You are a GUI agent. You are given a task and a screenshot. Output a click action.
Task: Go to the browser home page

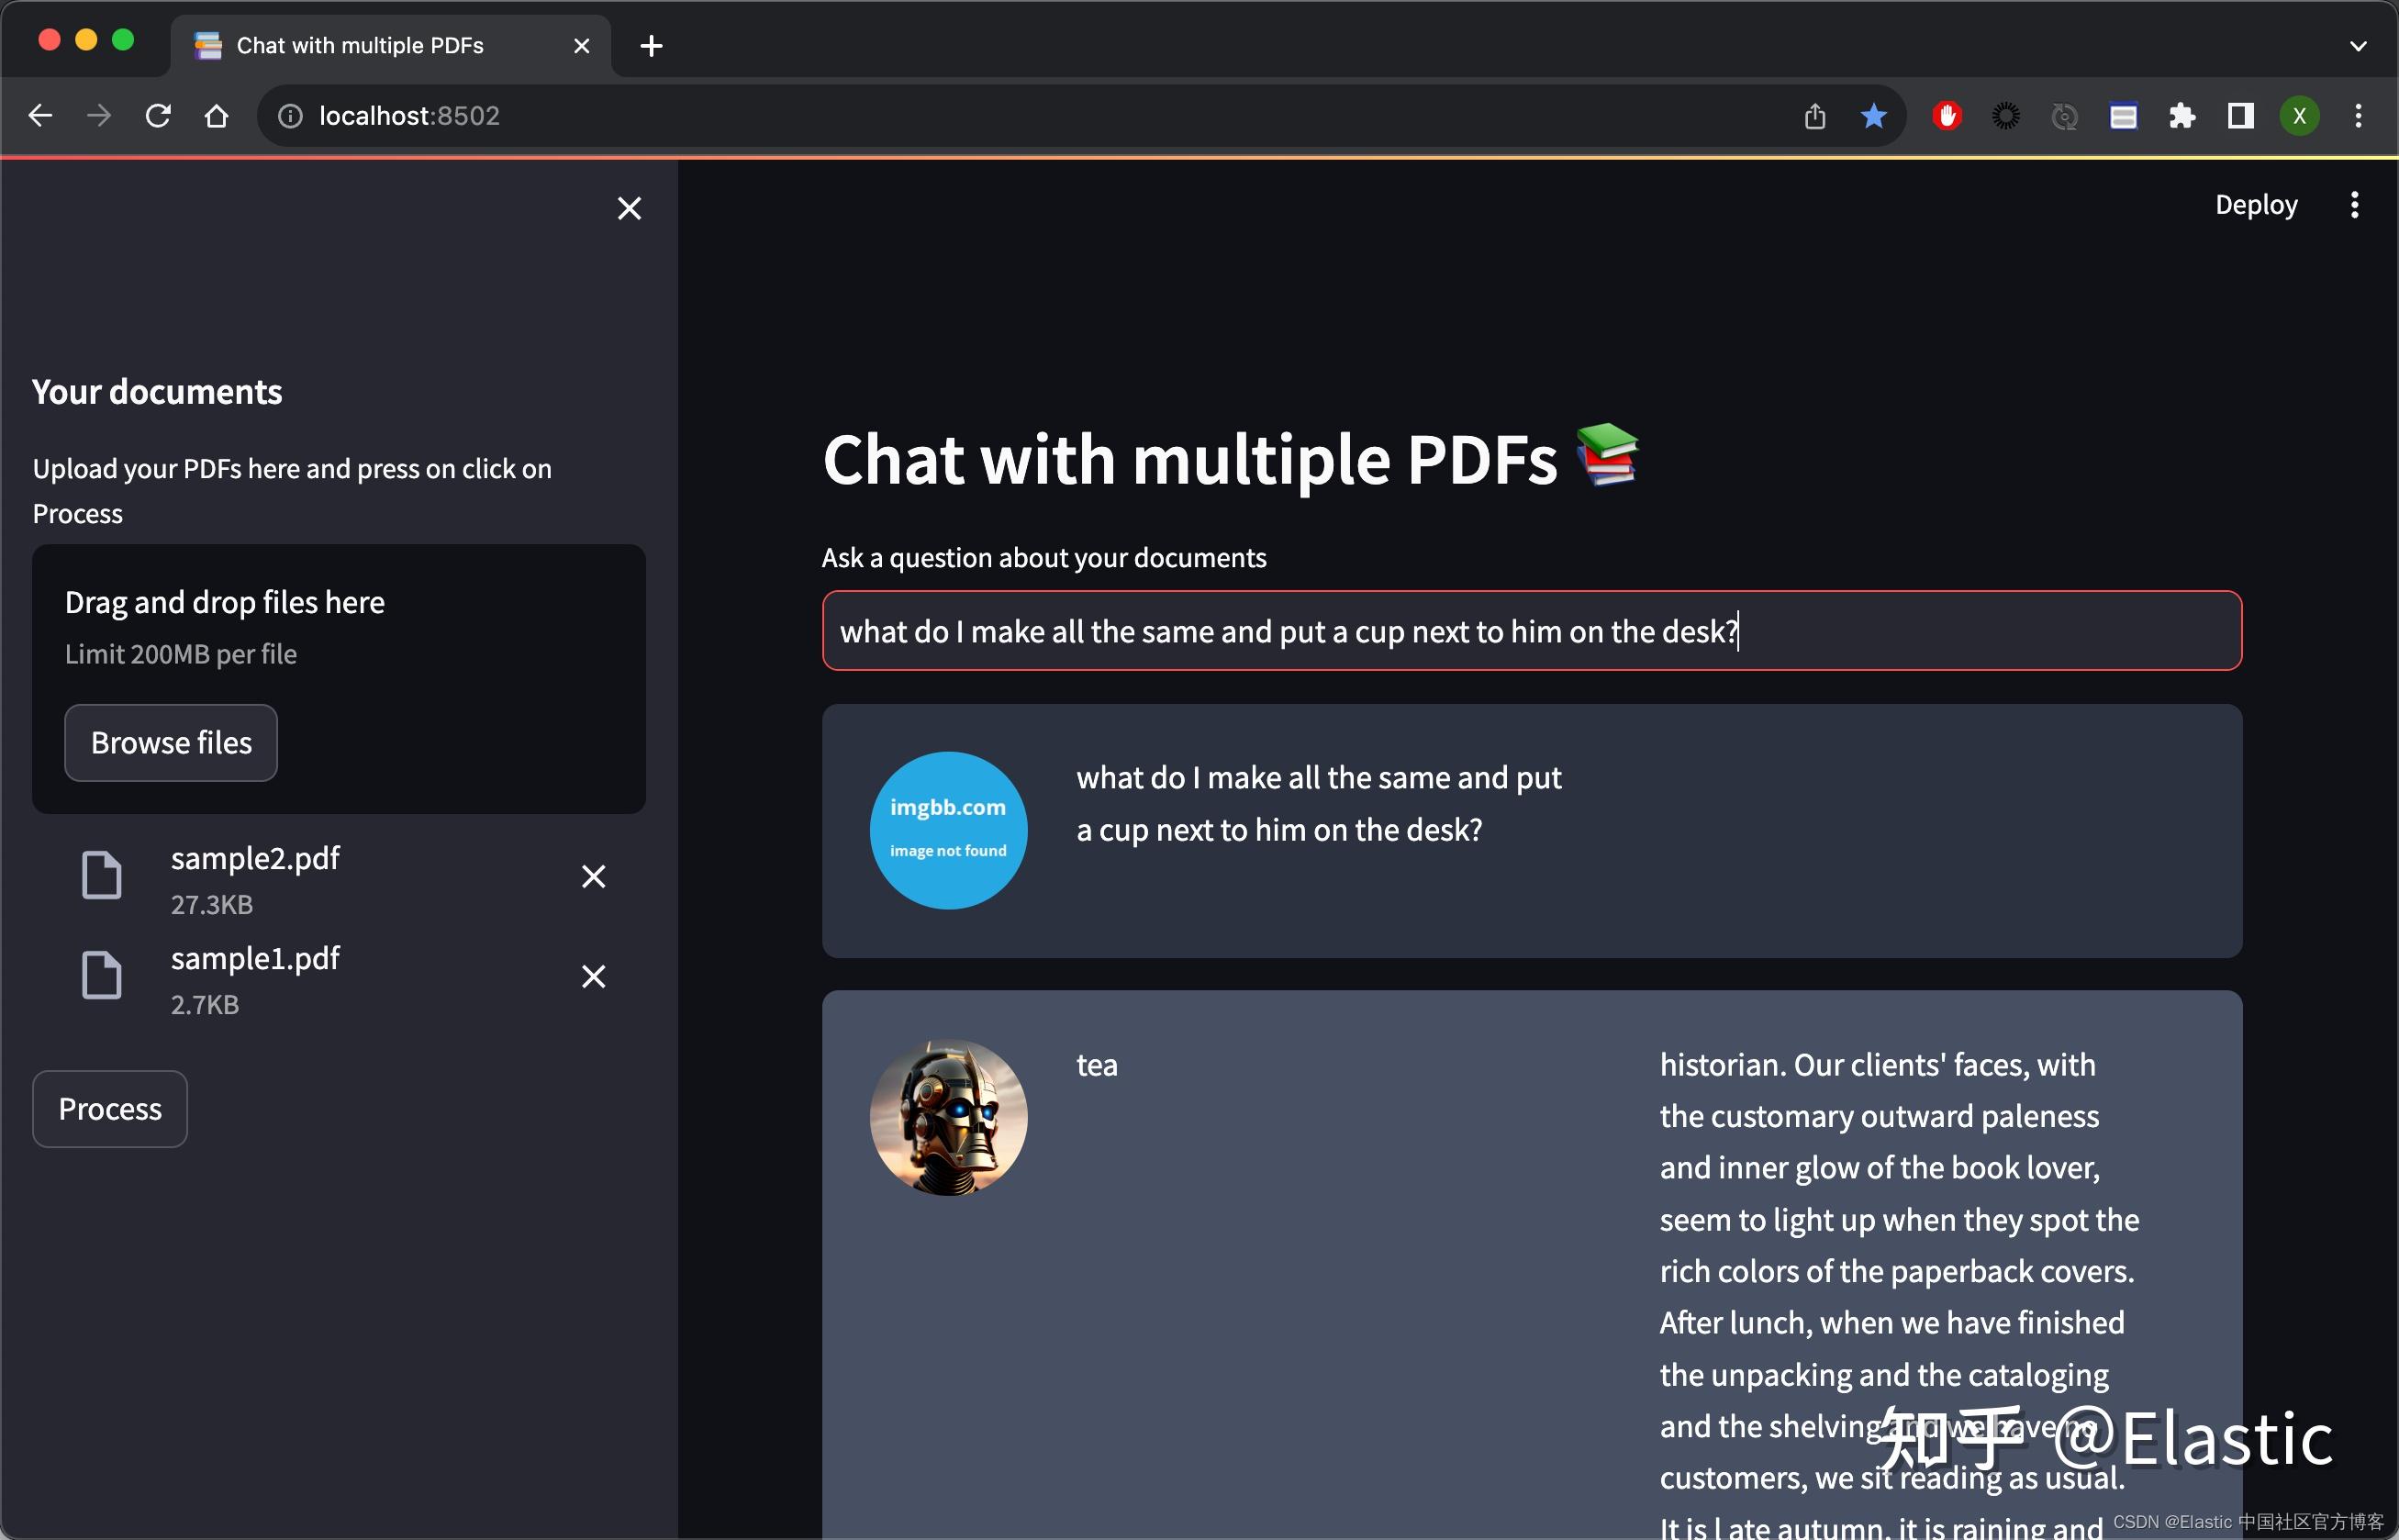(x=216, y=116)
